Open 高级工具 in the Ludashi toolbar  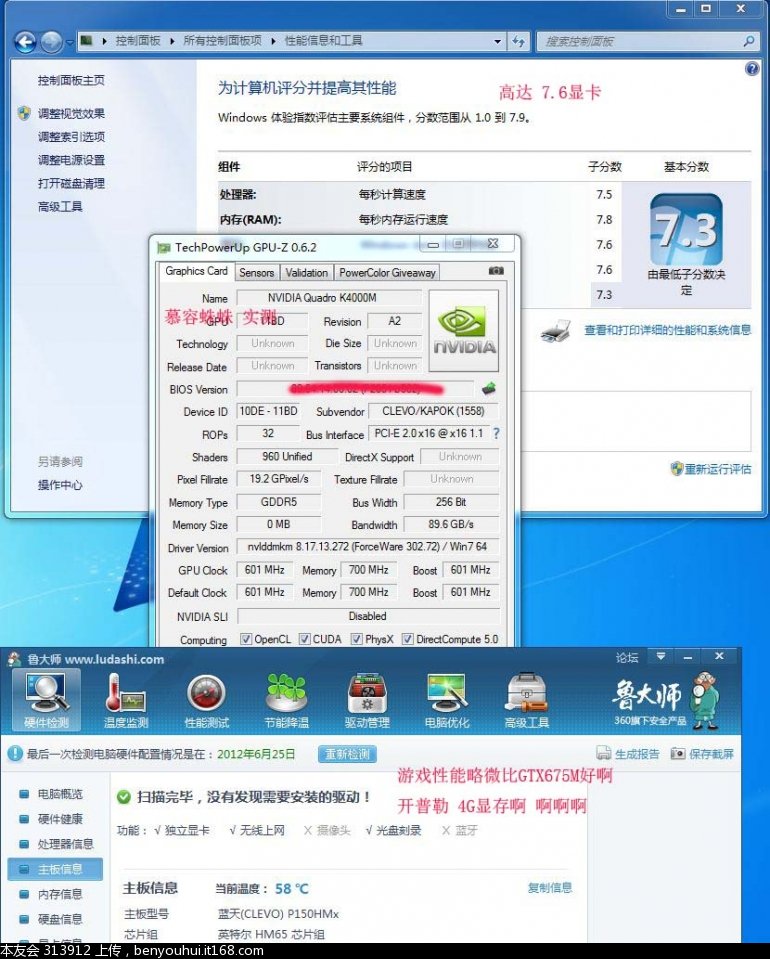click(527, 701)
